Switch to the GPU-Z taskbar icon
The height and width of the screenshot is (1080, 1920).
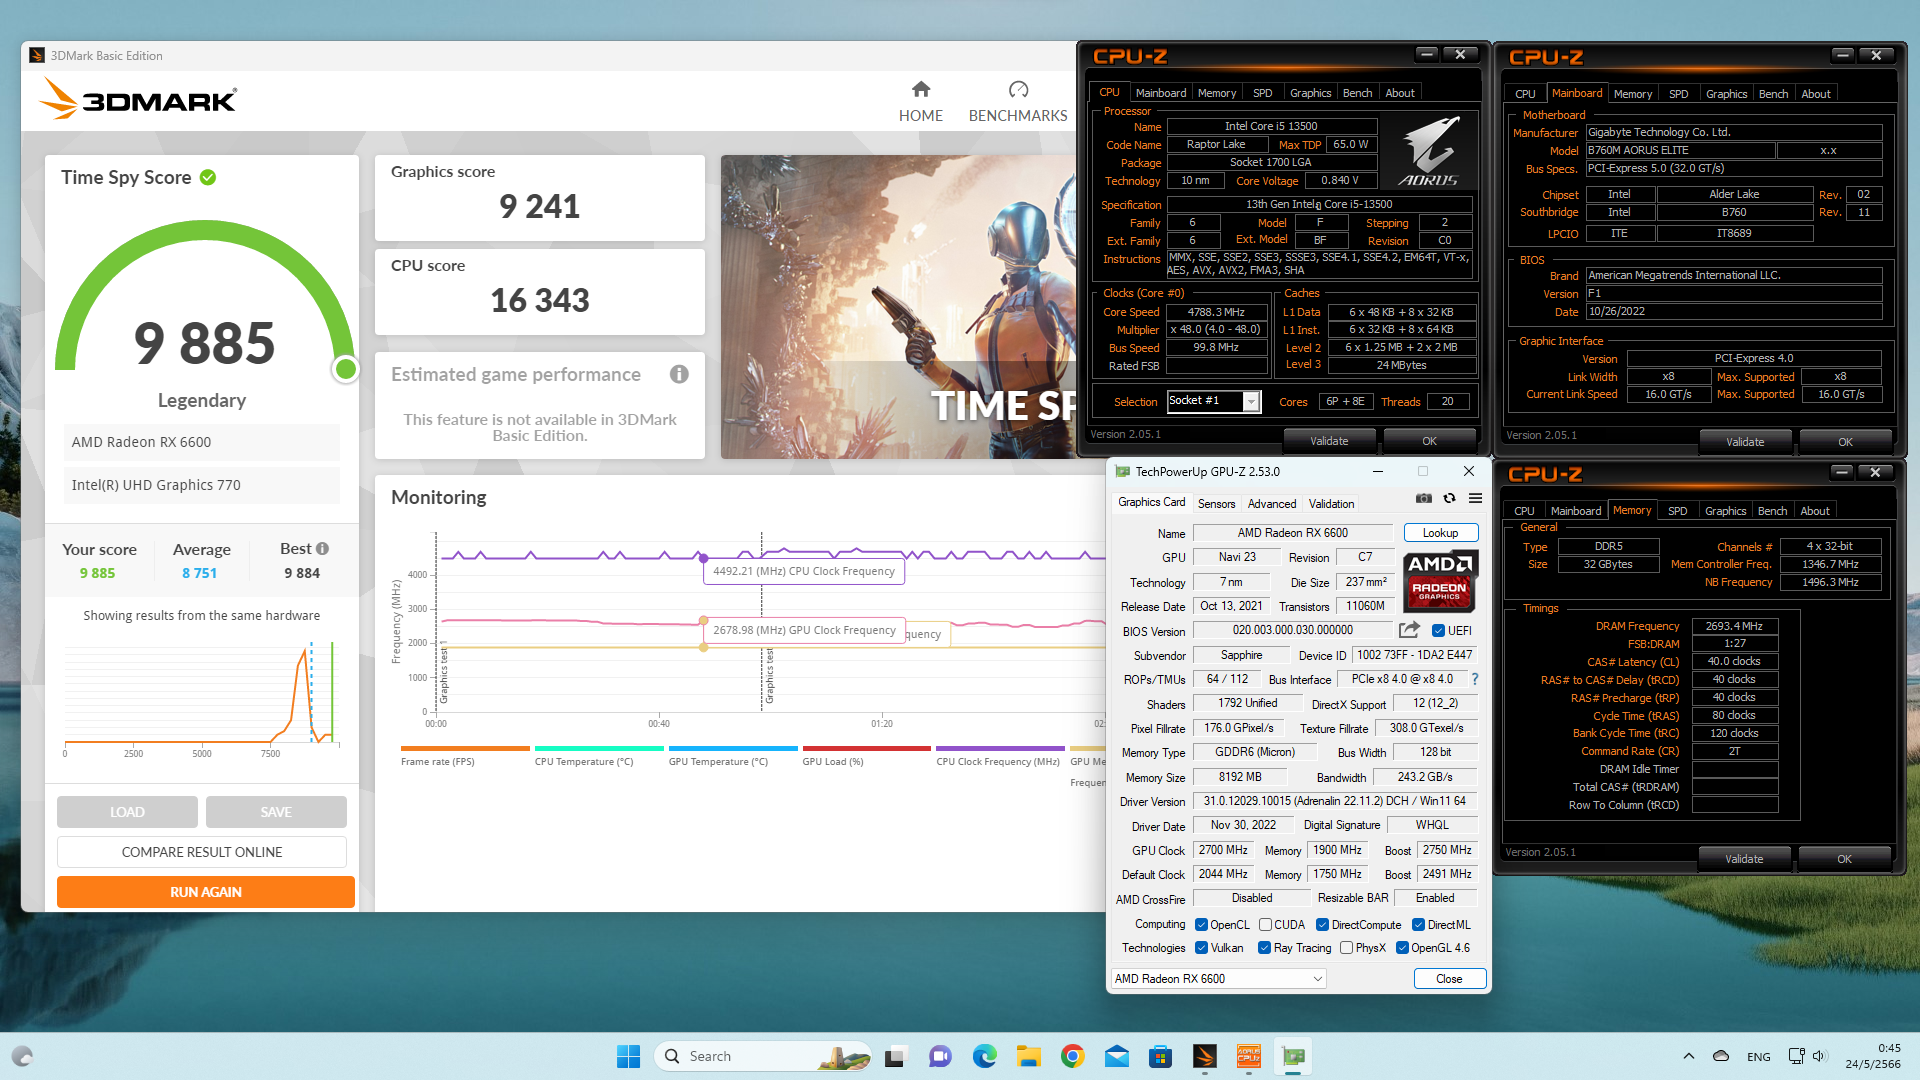[1294, 1056]
